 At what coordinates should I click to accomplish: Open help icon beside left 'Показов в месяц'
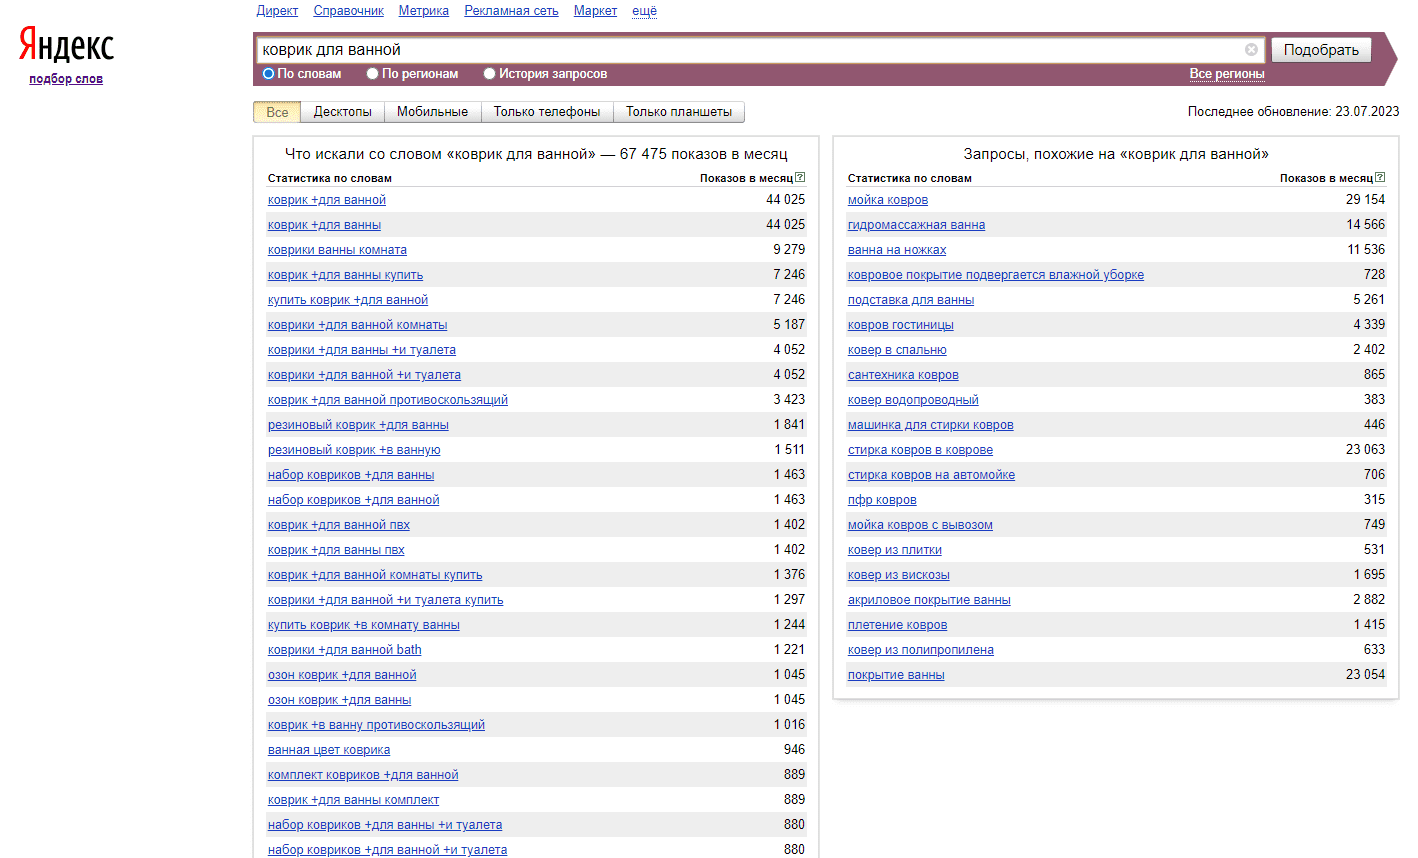800,178
